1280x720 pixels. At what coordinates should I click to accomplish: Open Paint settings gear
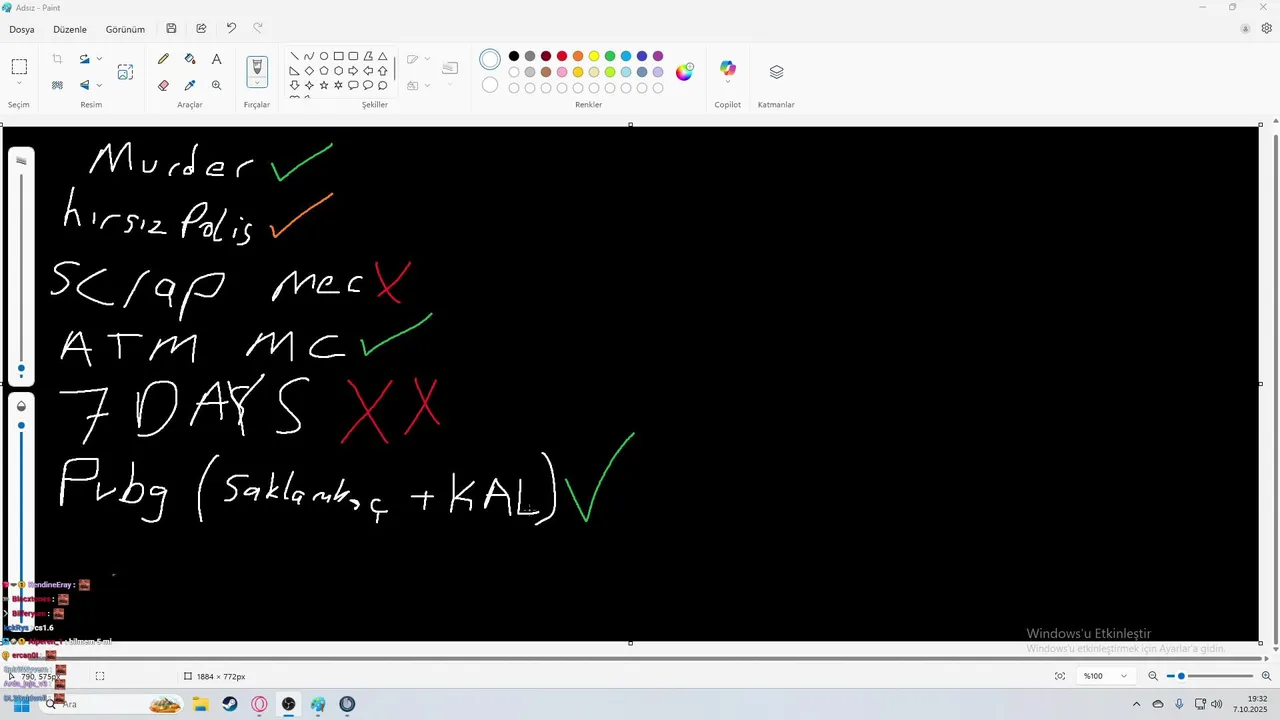point(1266,29)
